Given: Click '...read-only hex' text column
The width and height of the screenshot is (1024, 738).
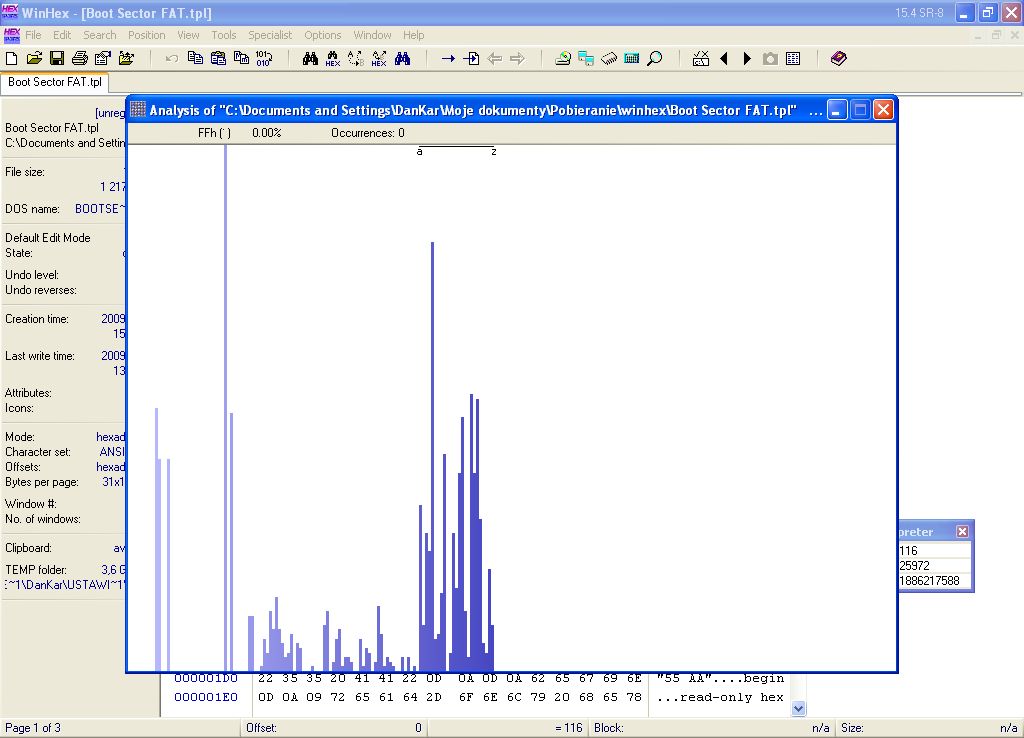Looking at the screenshot, I should pos(720,698).
